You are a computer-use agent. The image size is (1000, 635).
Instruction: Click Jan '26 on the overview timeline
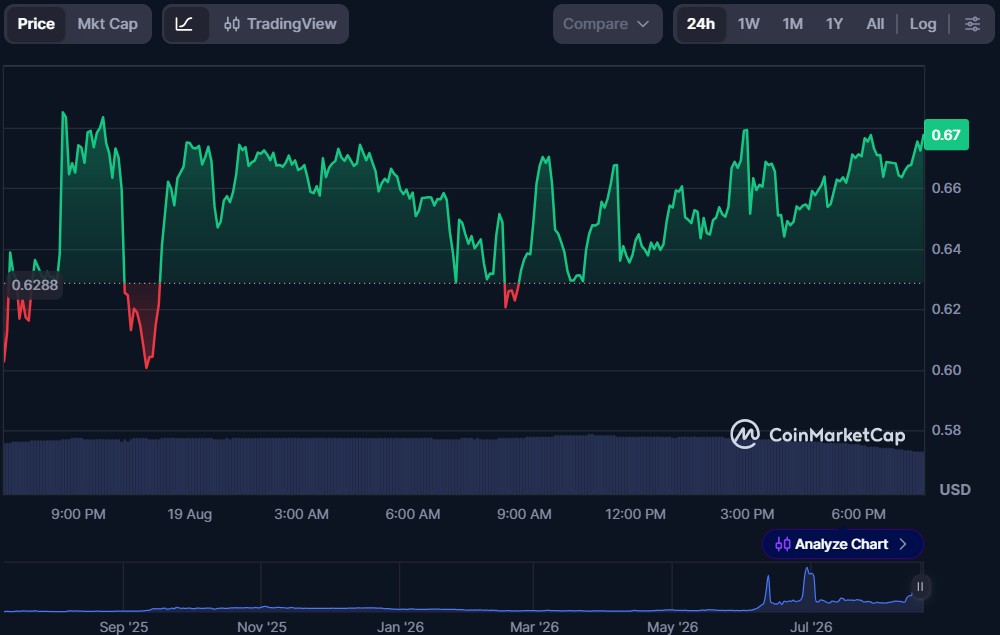(400, 627)
